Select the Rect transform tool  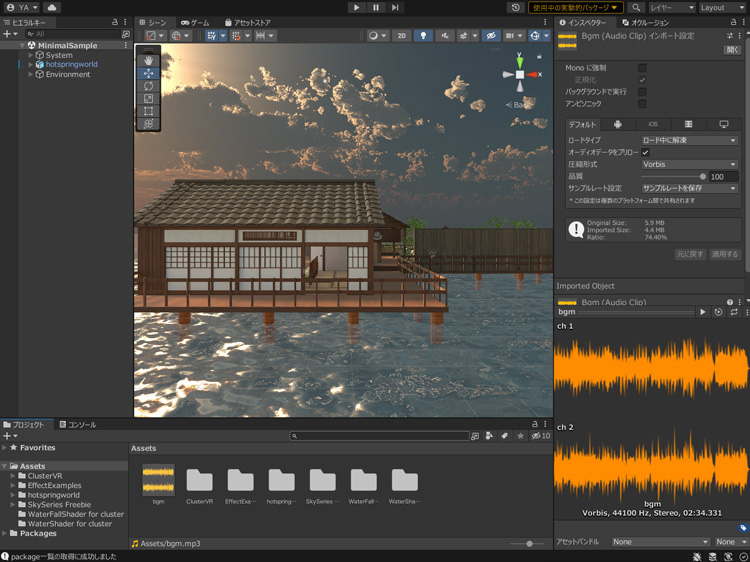coord(149,112)
